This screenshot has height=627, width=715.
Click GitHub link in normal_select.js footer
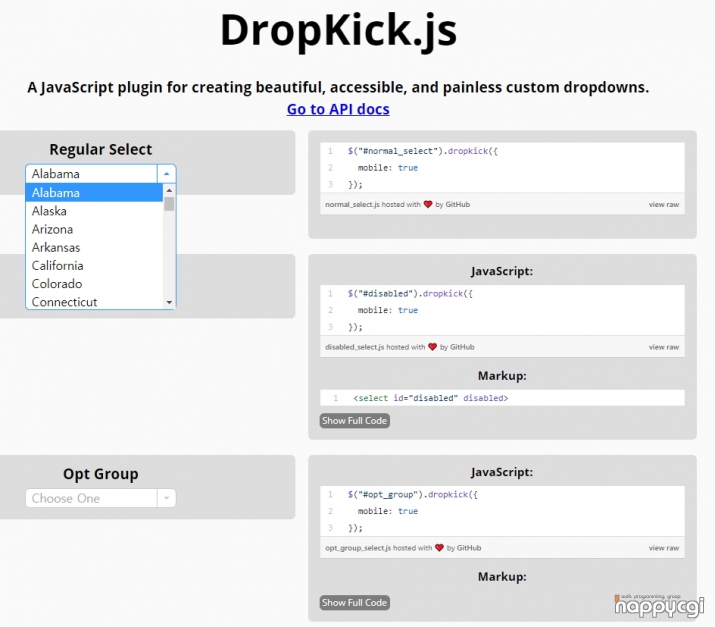point(457,204)
